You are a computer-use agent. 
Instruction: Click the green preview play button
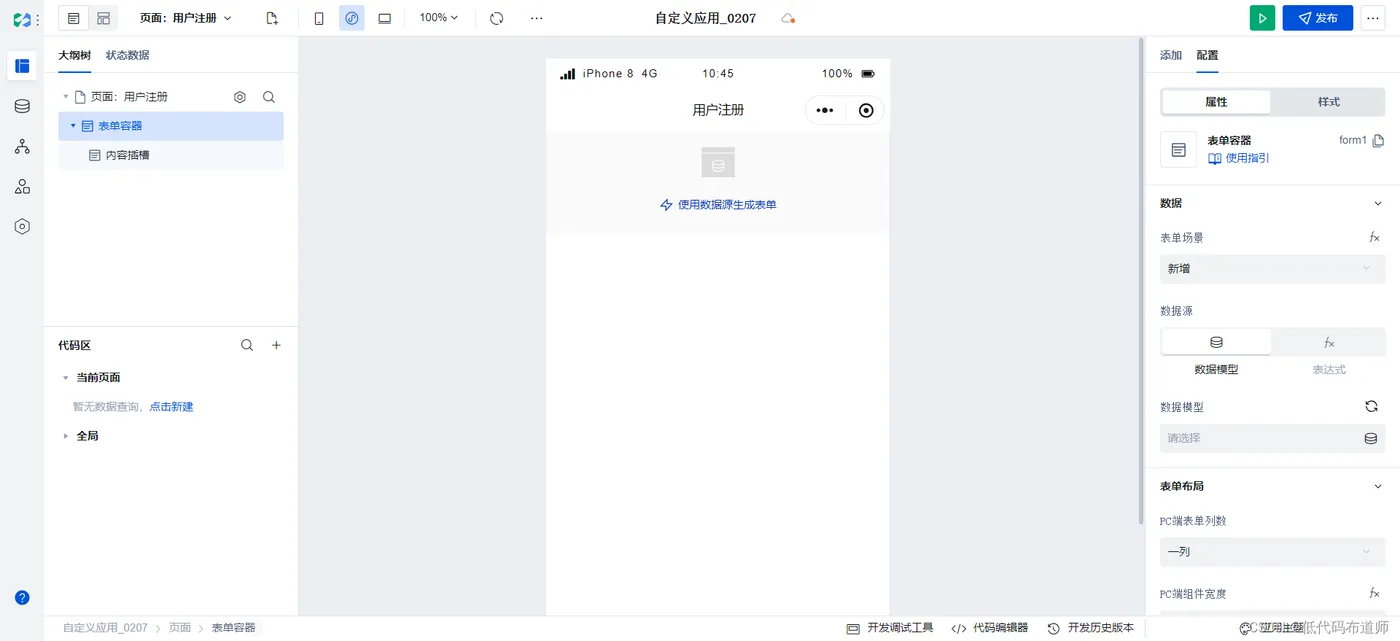[1262, 18]
